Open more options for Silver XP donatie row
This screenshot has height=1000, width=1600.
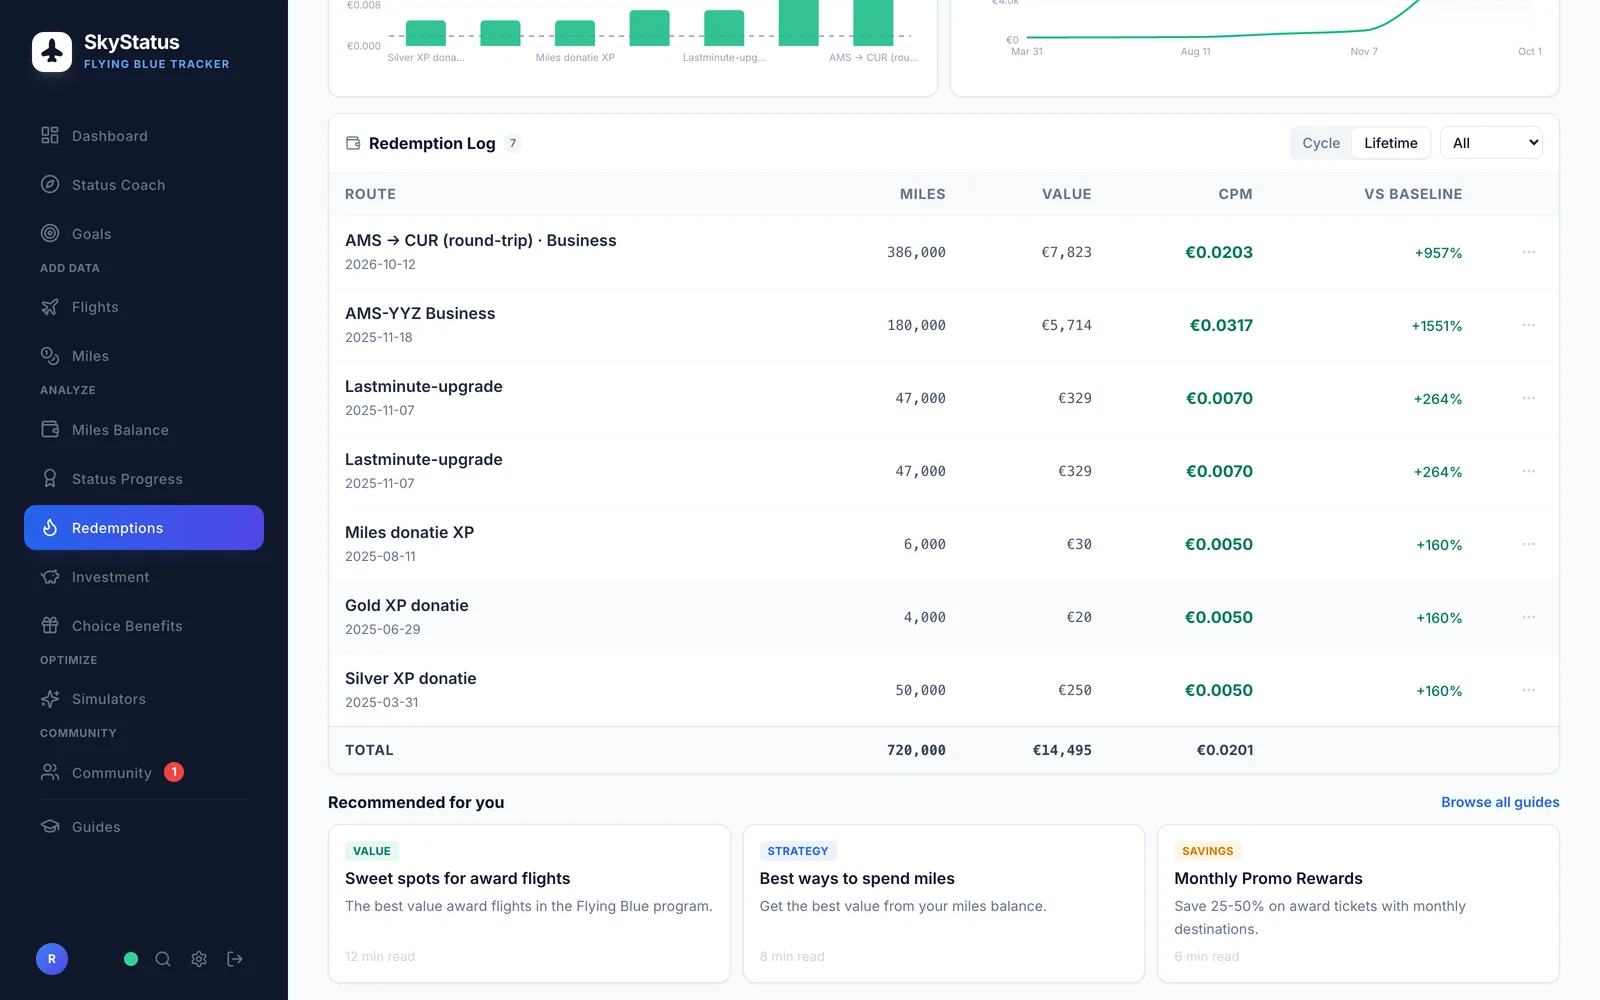click(1529, 690)
